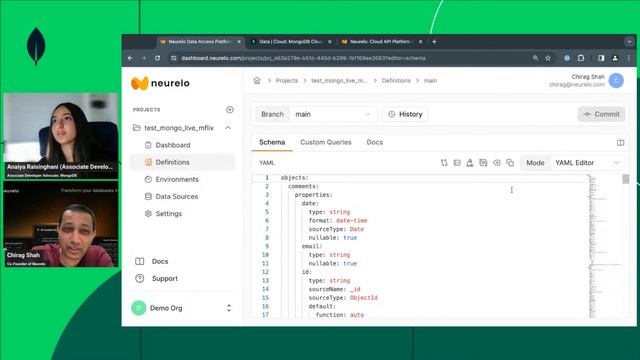Viewport: 640px width, 360px height.
Task: Copy the YAML schema with copy icon
Action: [x=510, y=162]
